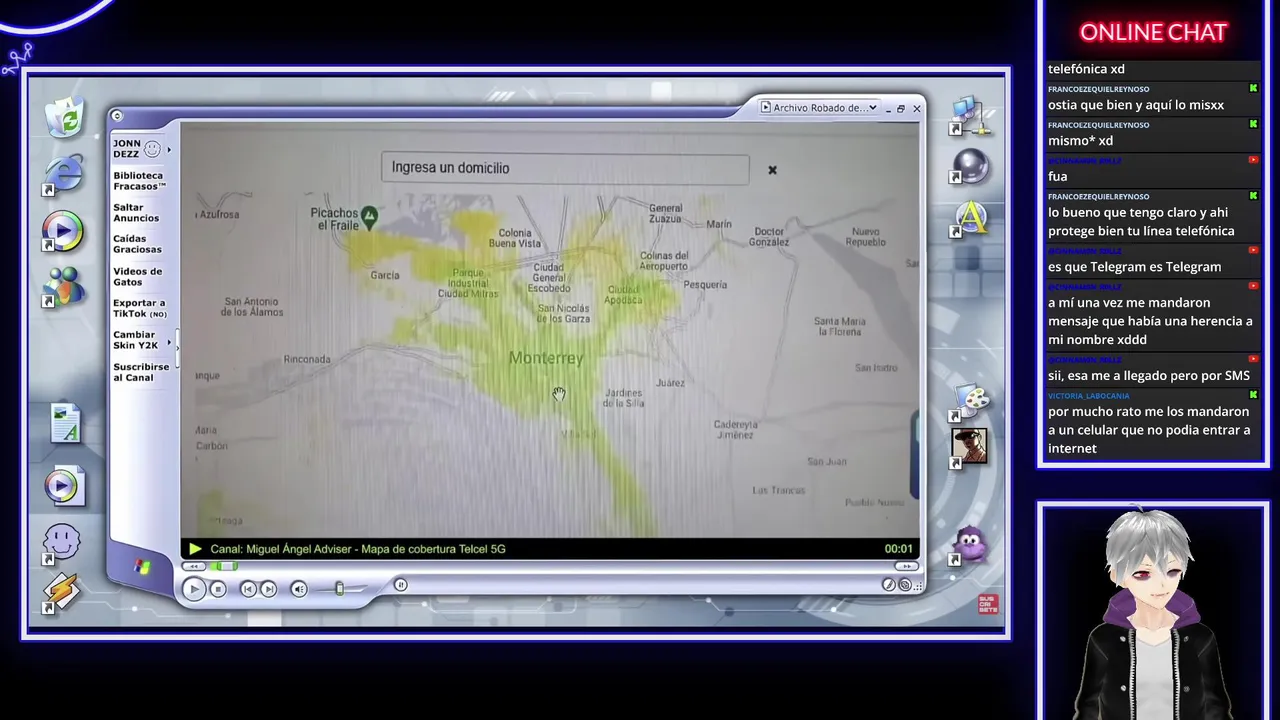Viewport: 1280px width, 720px height.
Task: Collapse the sidebar with the panel handle
Action: (178, 350)
